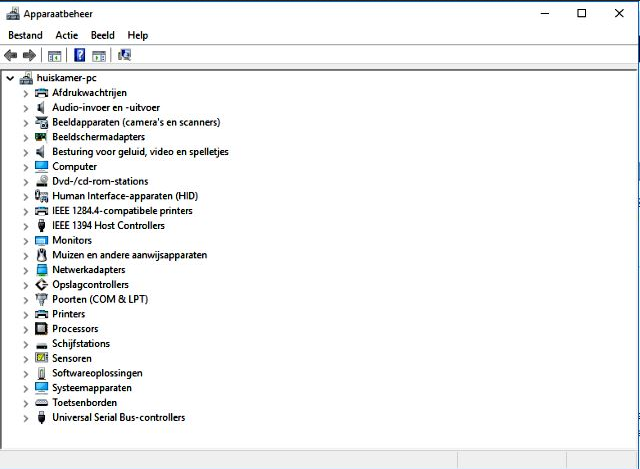The height and width of the screenshot is (469, 640).
Task: Select Besturing voor geluid, video en spelletjes
Action: coord(140,152)
